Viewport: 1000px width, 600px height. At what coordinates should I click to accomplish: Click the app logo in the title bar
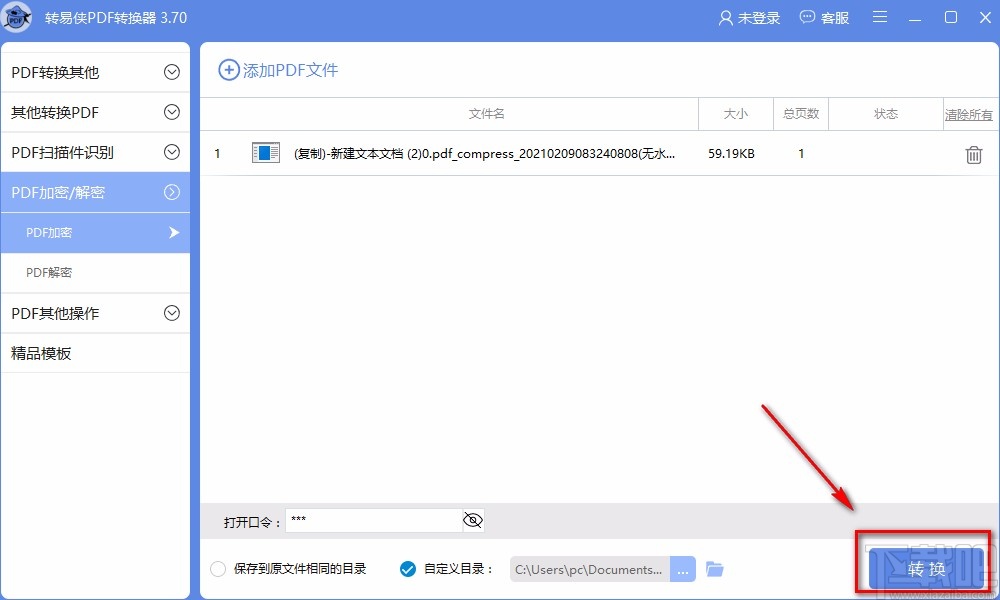[x=17, y=17]
